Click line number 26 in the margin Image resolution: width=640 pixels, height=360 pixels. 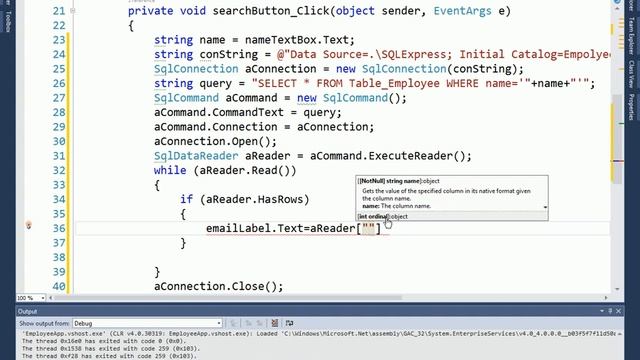click(x=59, y=83)
